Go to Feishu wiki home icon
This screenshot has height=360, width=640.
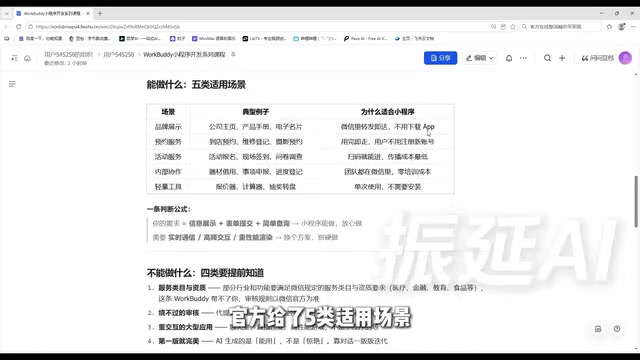27,58
